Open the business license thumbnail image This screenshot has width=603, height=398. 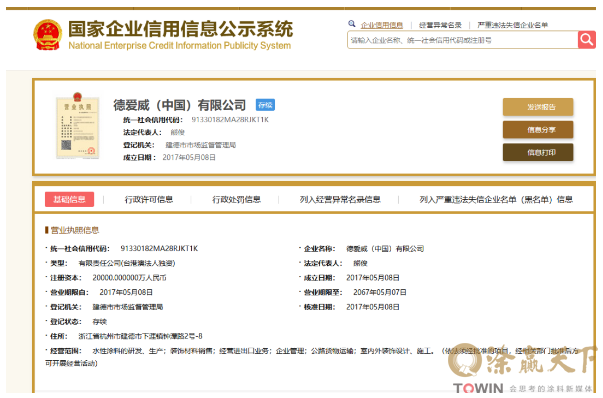(78, 125)
